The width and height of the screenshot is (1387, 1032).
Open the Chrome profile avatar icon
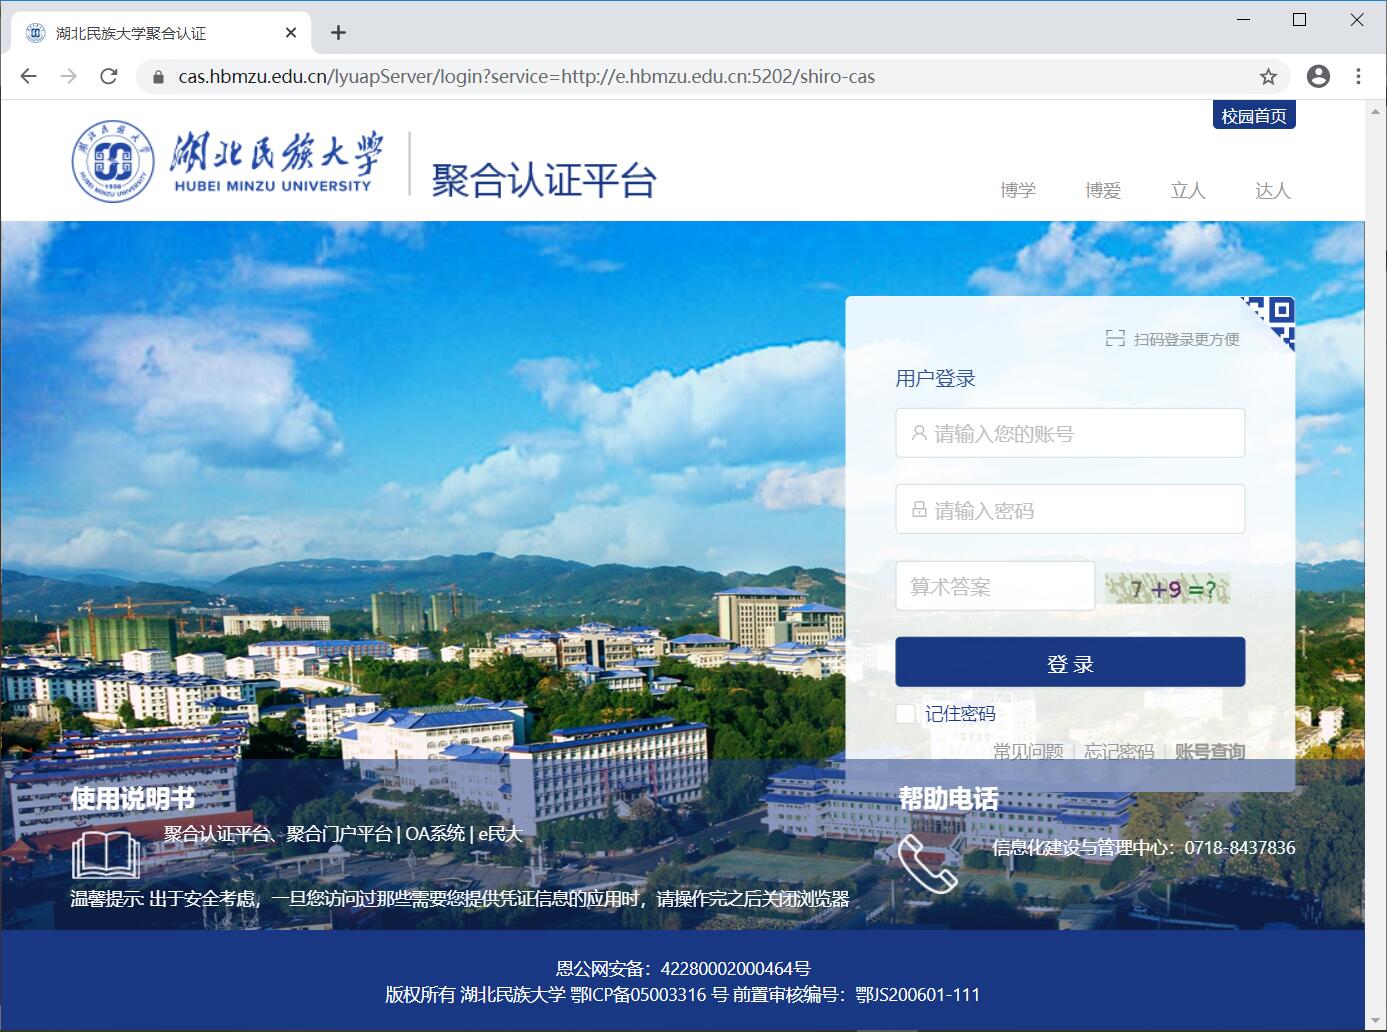pos(1318,76)
